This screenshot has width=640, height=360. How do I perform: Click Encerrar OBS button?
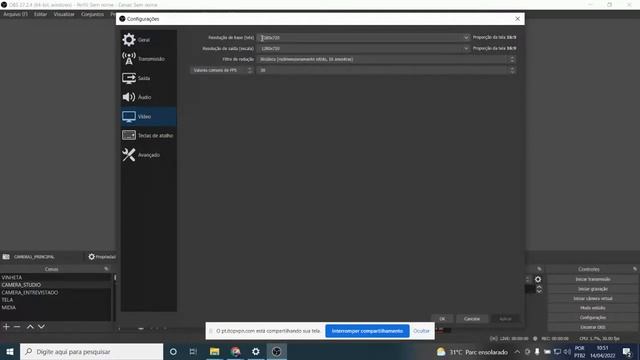point(593,327)
